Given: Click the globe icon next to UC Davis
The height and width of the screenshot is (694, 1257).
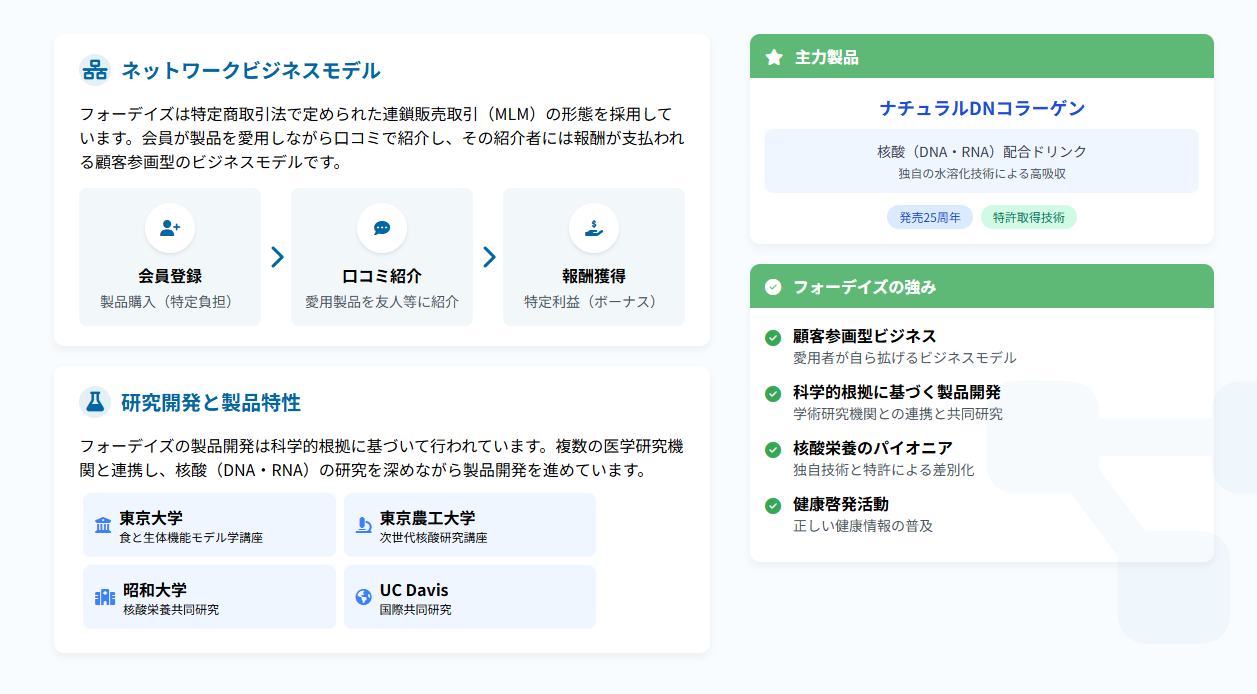Looking at the screenshot, I should pyautogui.click(x=364, y=597).
